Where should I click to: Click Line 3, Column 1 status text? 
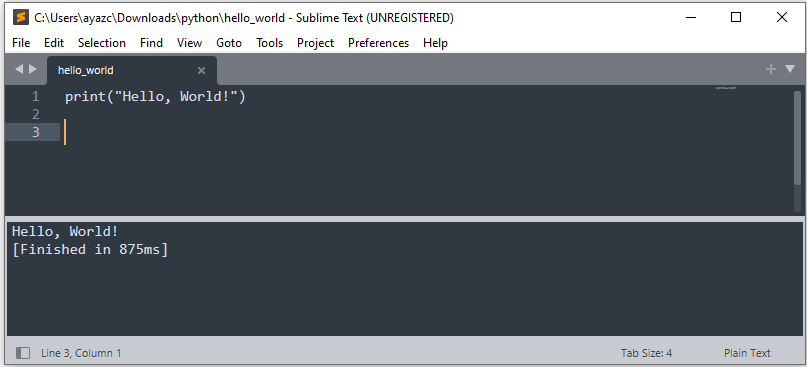point(81,353)
